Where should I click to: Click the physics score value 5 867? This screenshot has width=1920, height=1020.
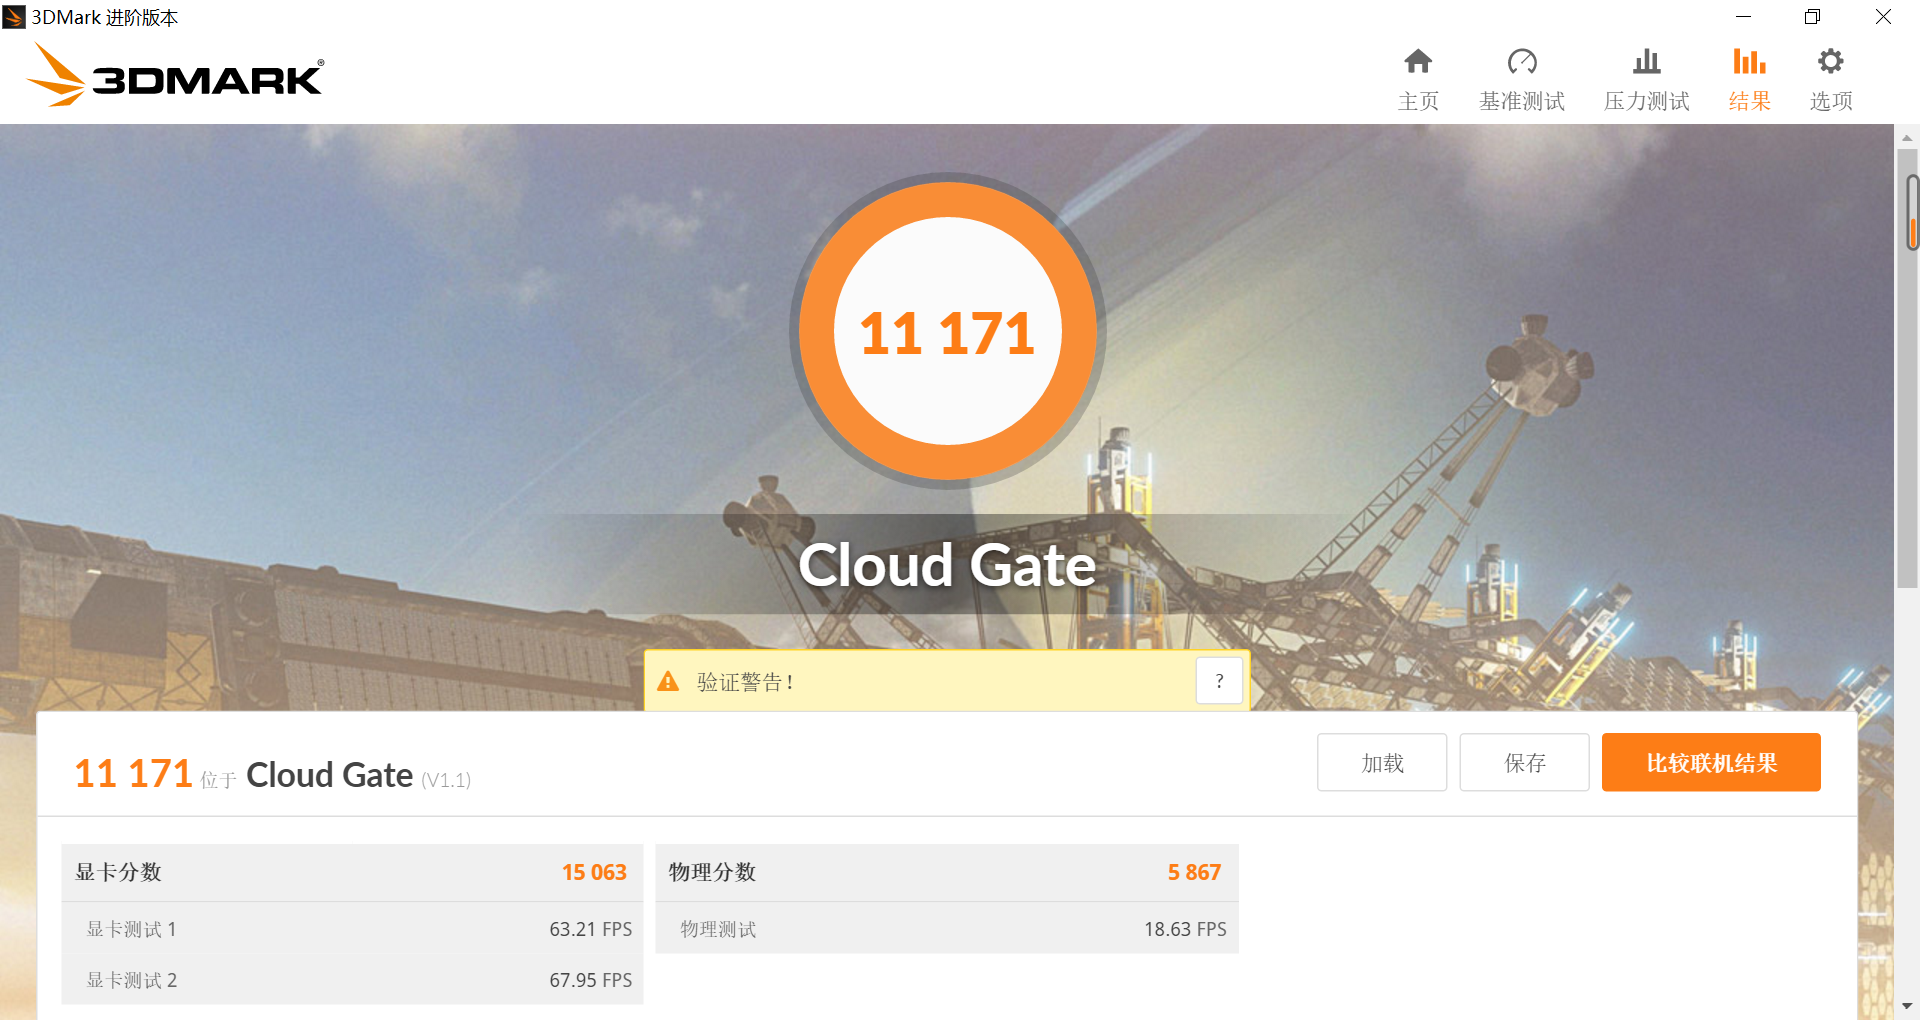tap(1194, 872)
